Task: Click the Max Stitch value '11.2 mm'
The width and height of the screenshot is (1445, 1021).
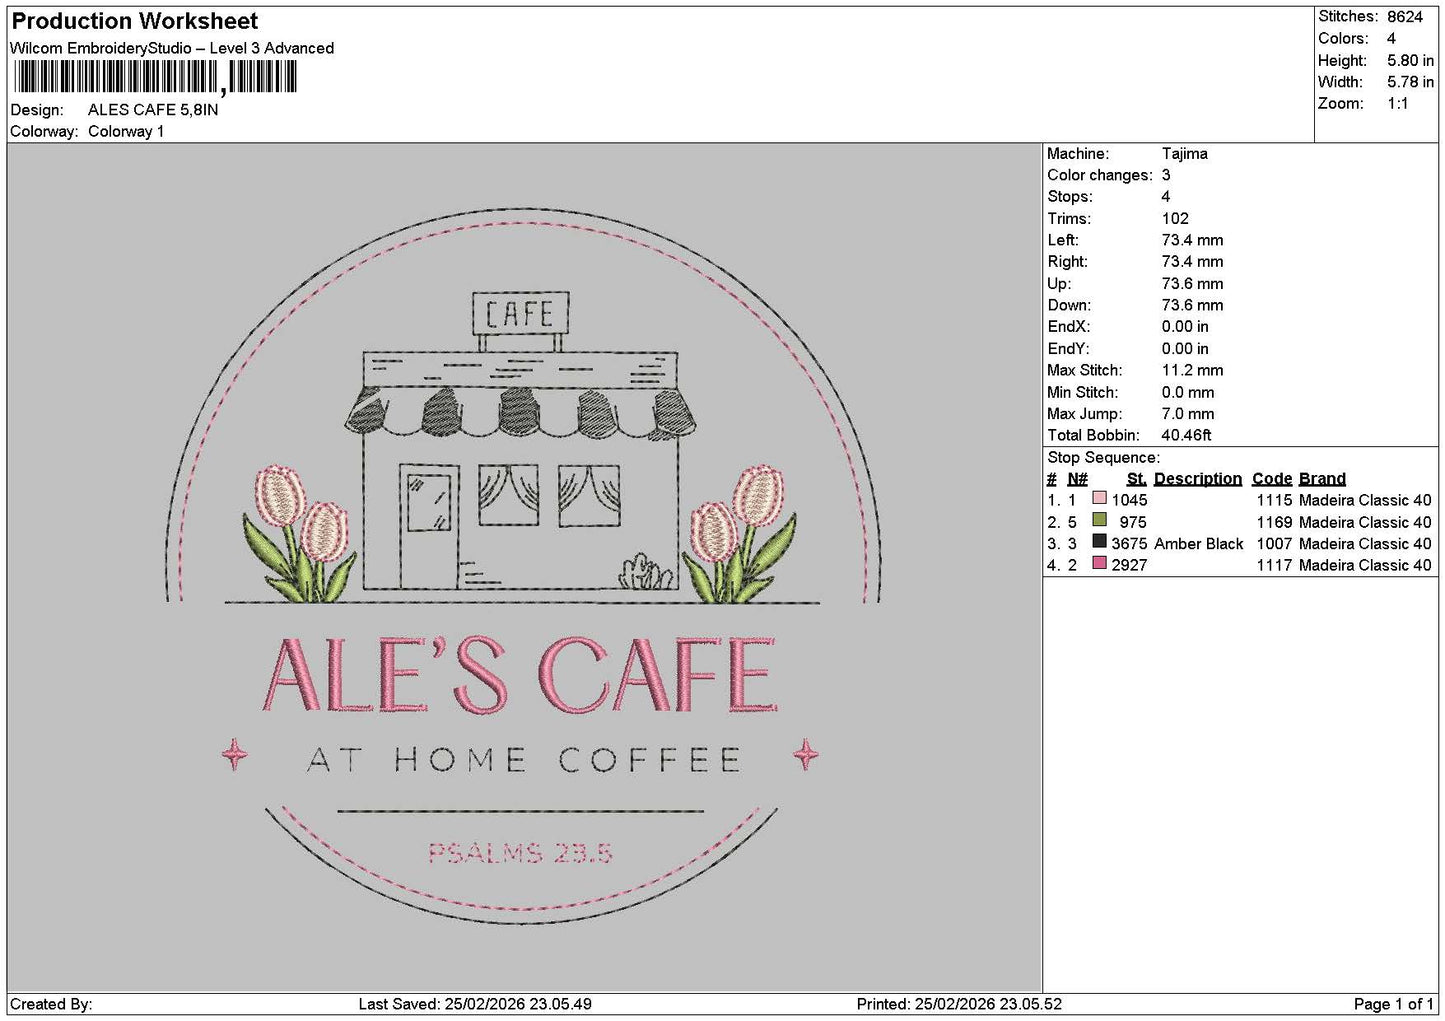Action: pyautogui.click(x=1192, y=370)
